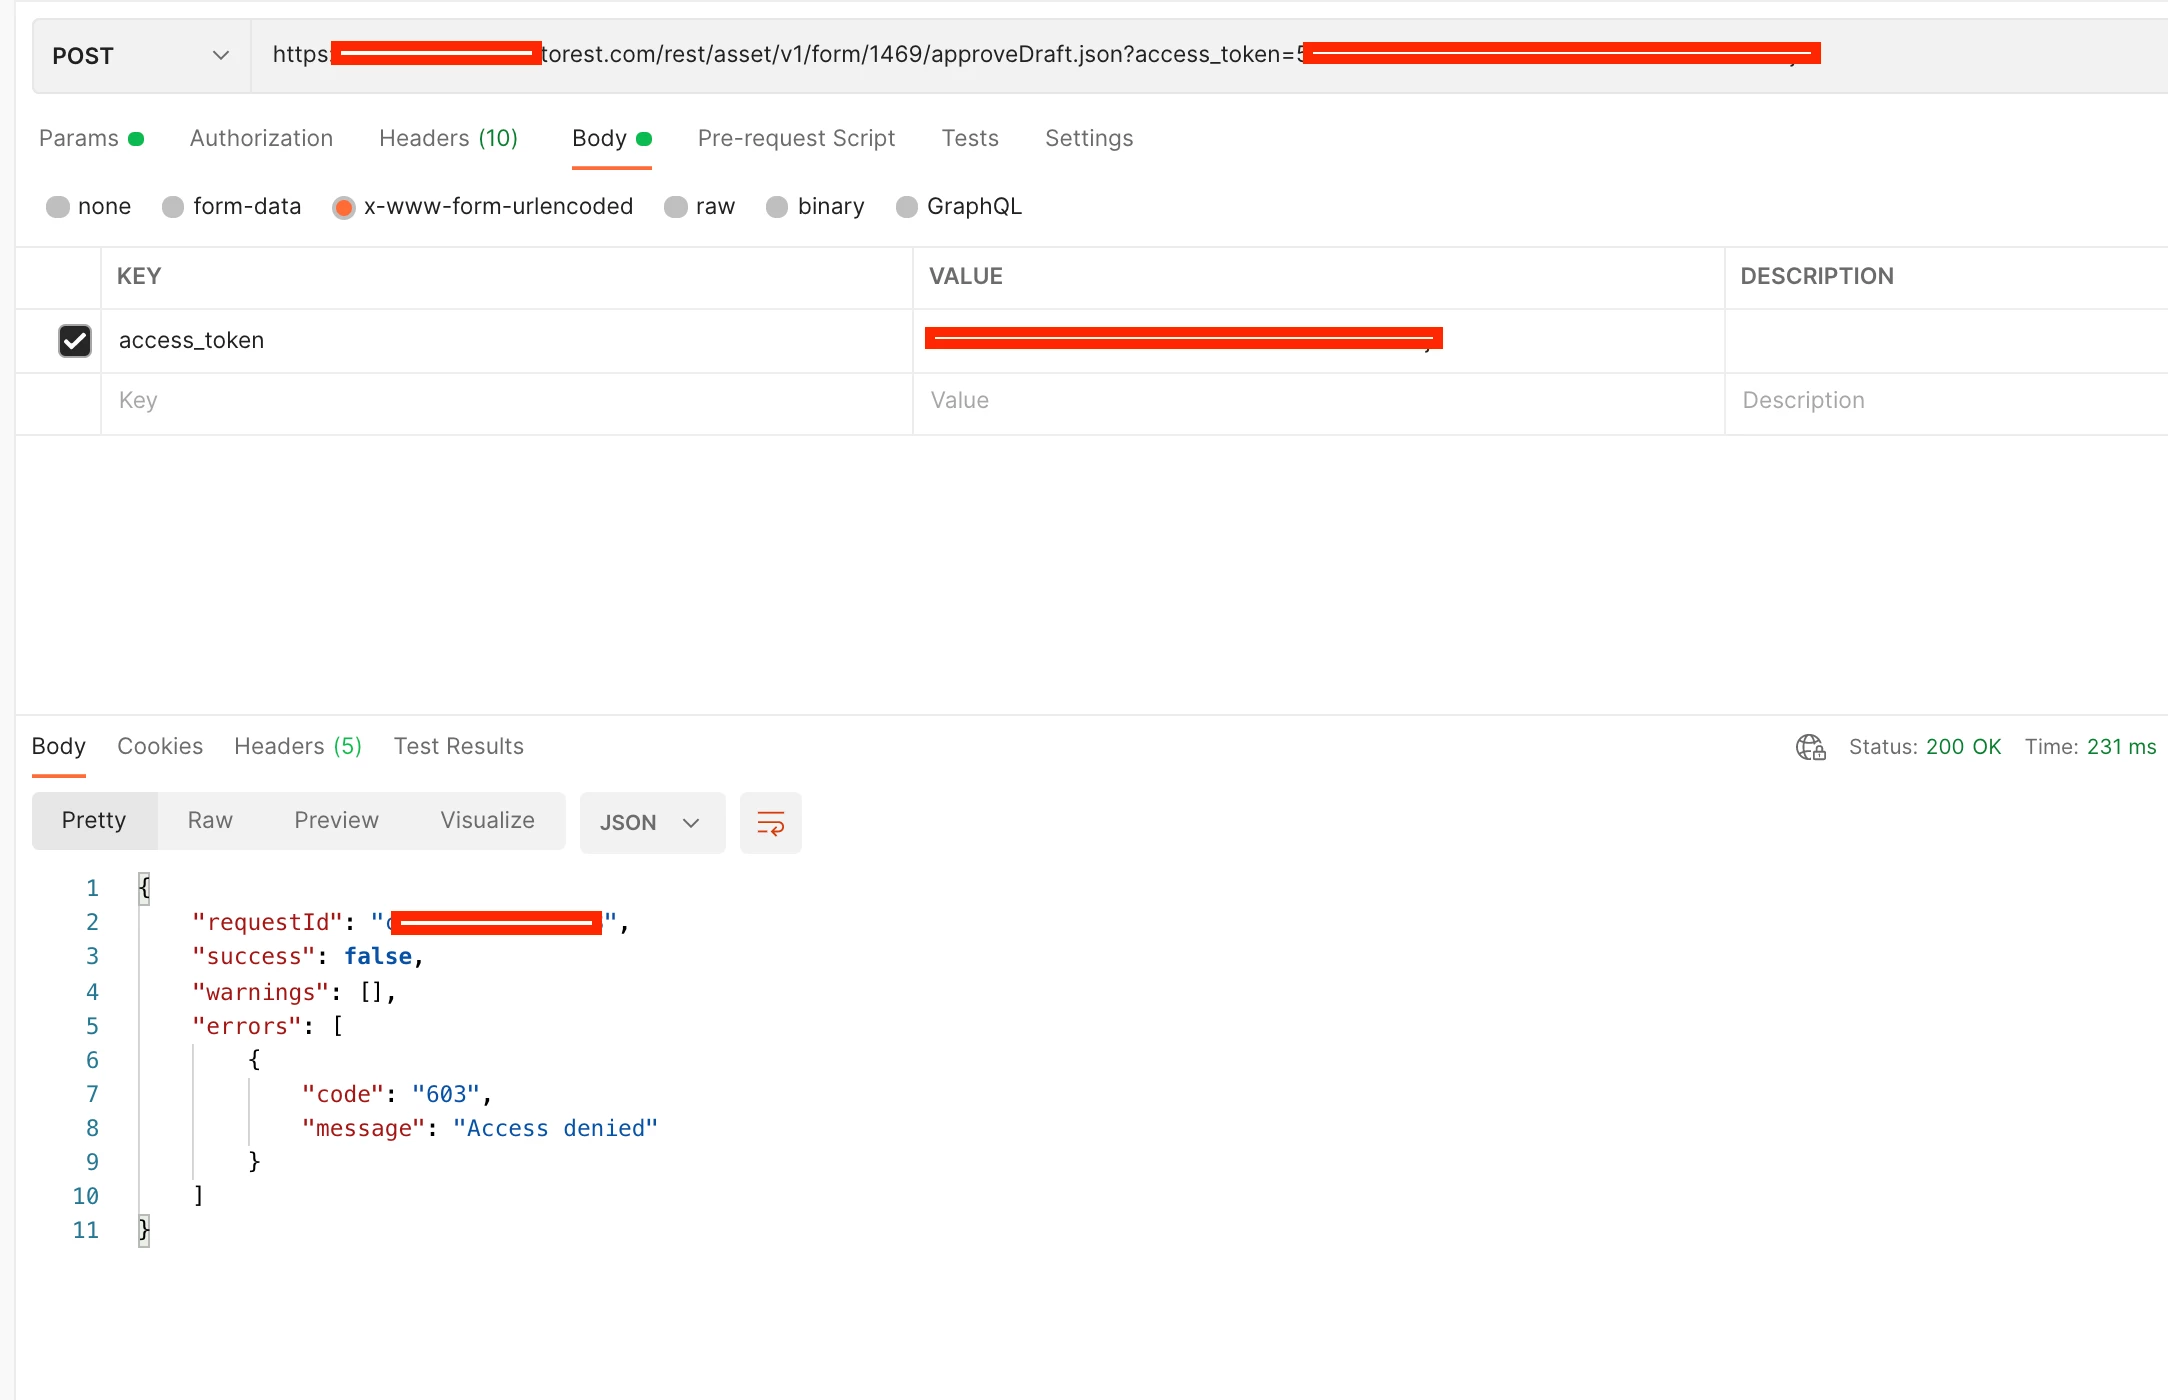The image size is (2168, 1400).
Task: Switch to the Authorization tab
Action: tap(261, 138)
